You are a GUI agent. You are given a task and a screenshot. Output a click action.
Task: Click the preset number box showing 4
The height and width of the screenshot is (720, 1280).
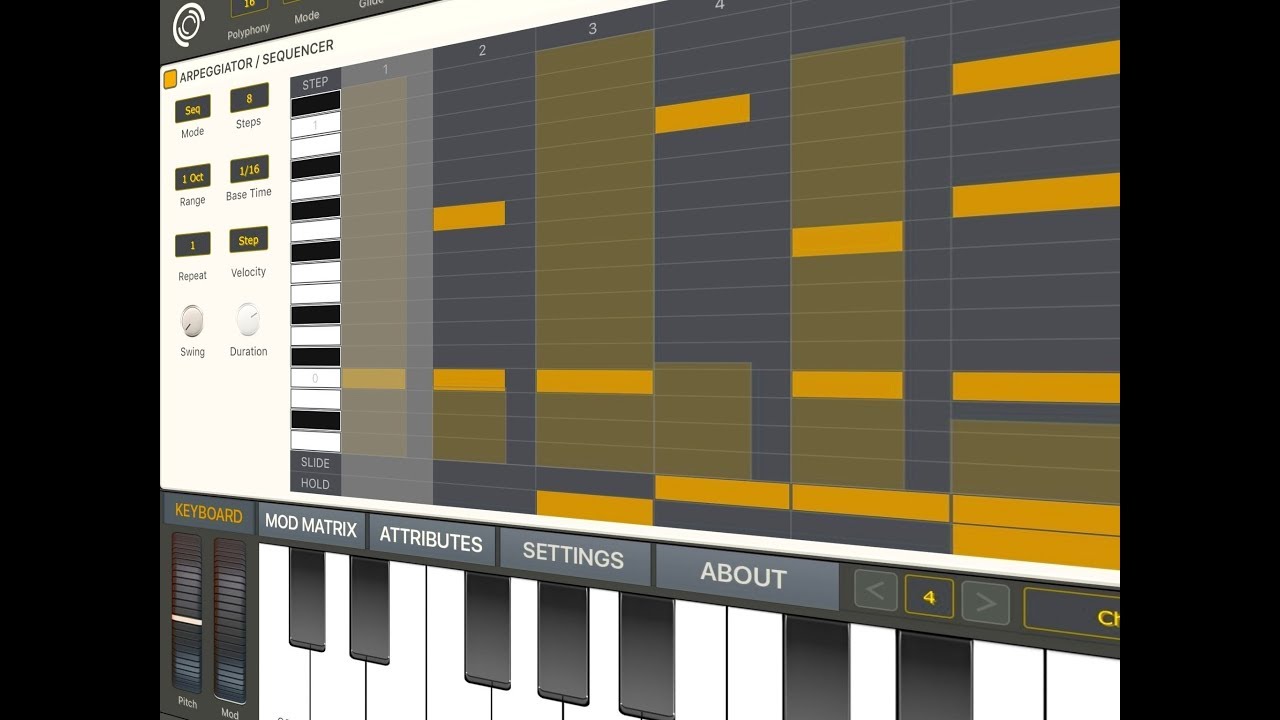(929, 597)
